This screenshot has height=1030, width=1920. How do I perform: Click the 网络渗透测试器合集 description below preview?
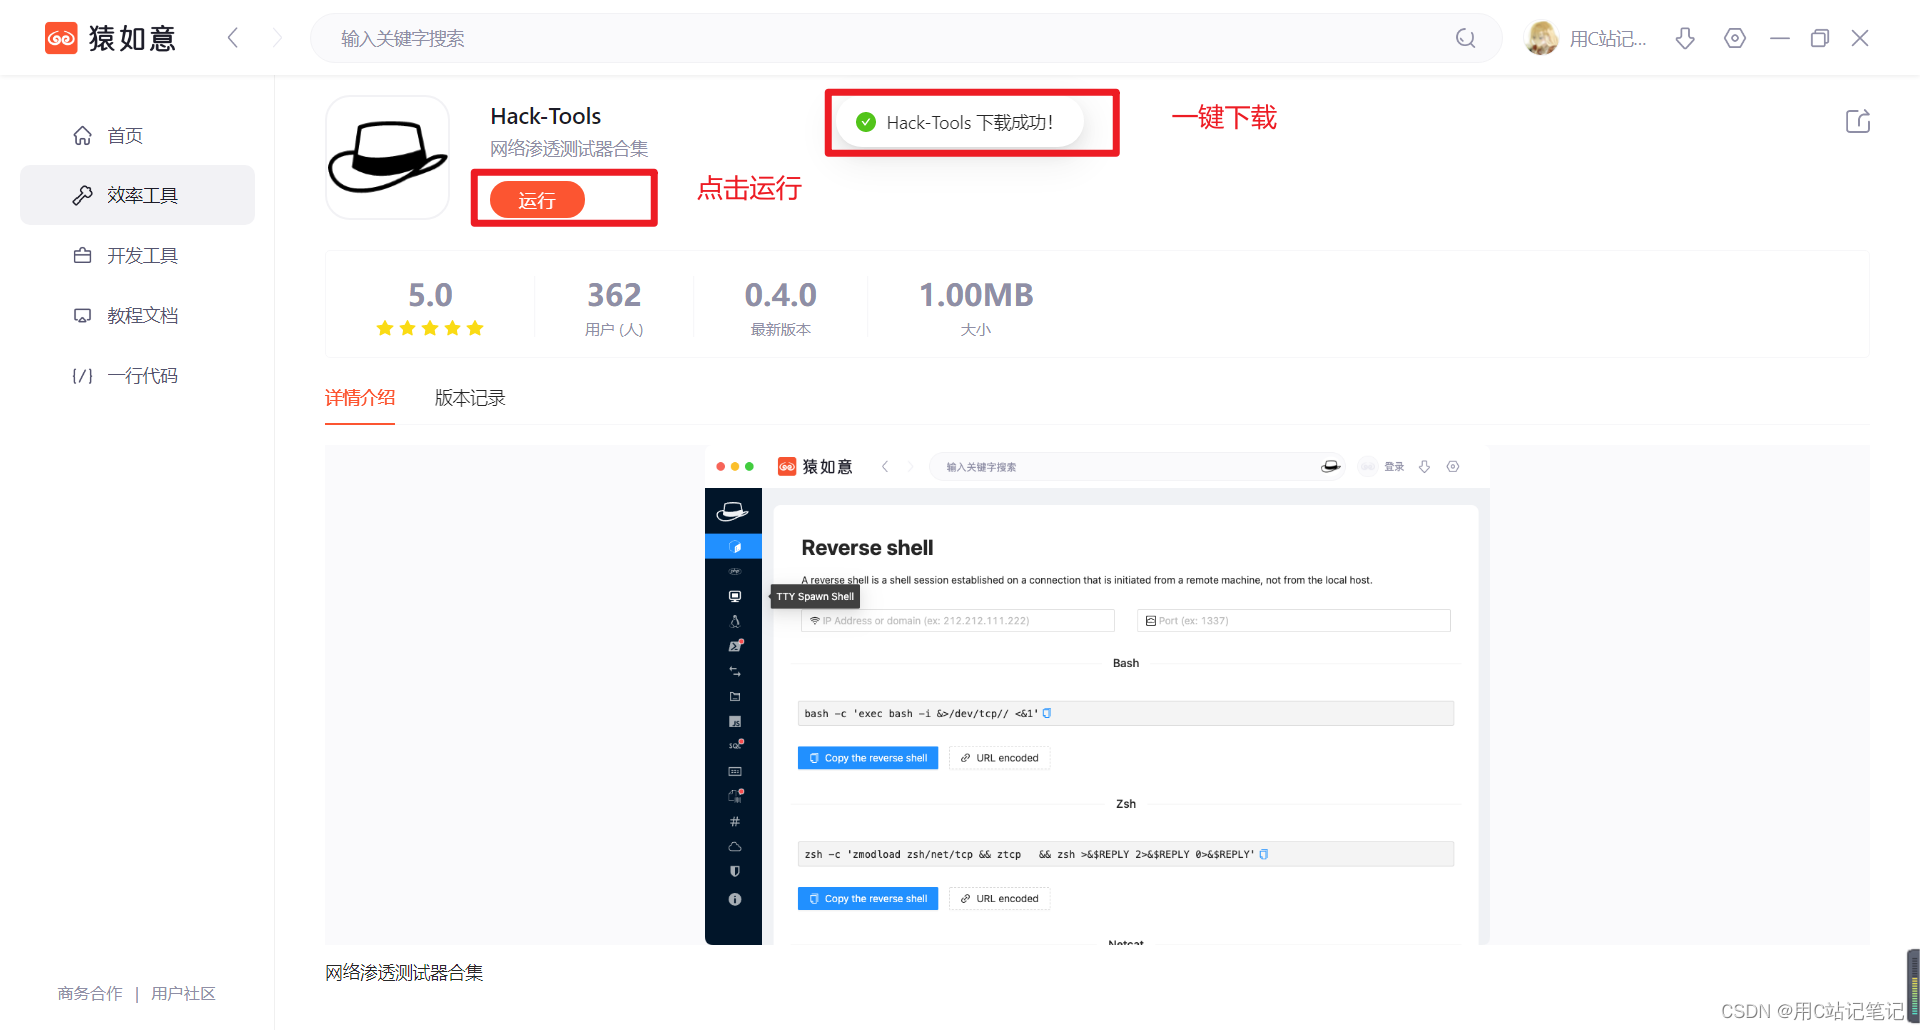[404, 972]
